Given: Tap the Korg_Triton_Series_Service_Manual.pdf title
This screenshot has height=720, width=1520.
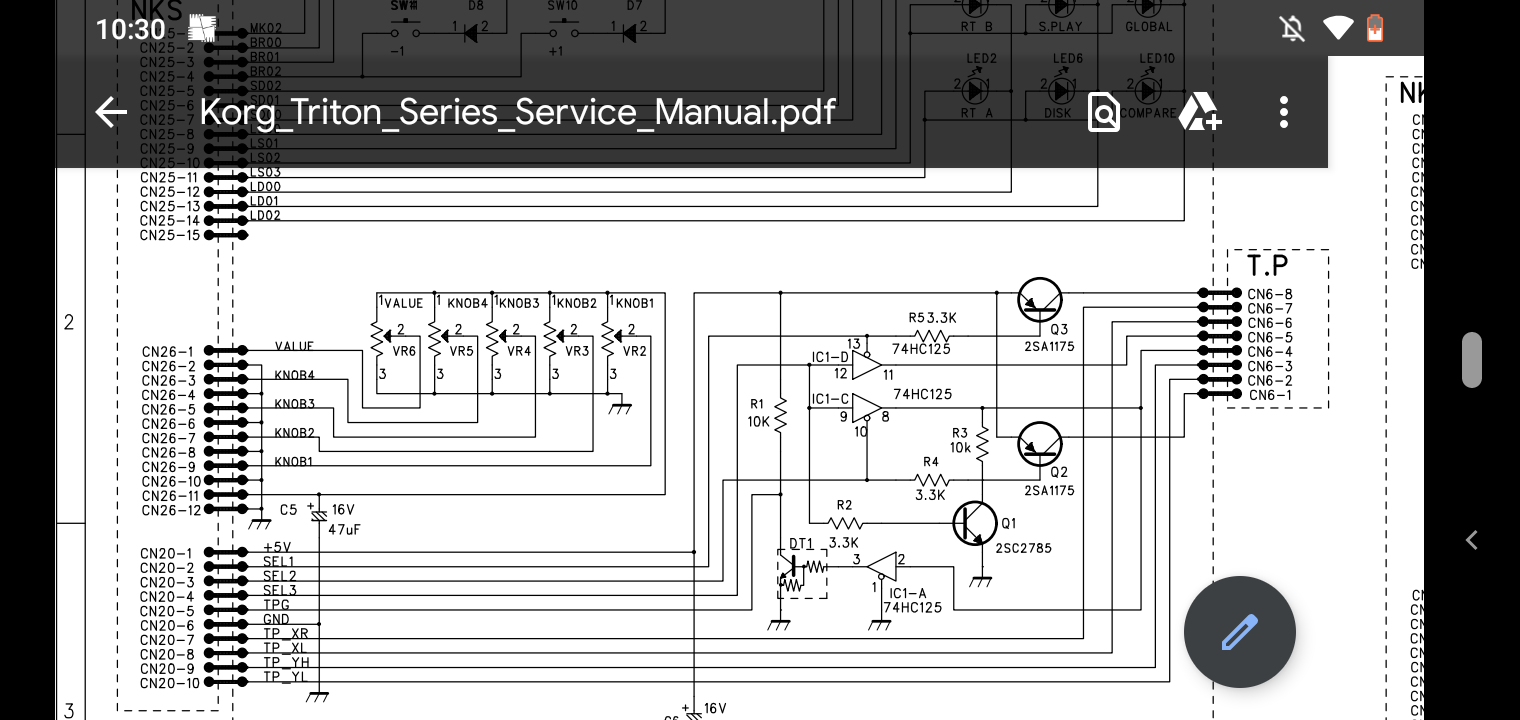Looking at the screenshot, I should (x=517, y=112).
